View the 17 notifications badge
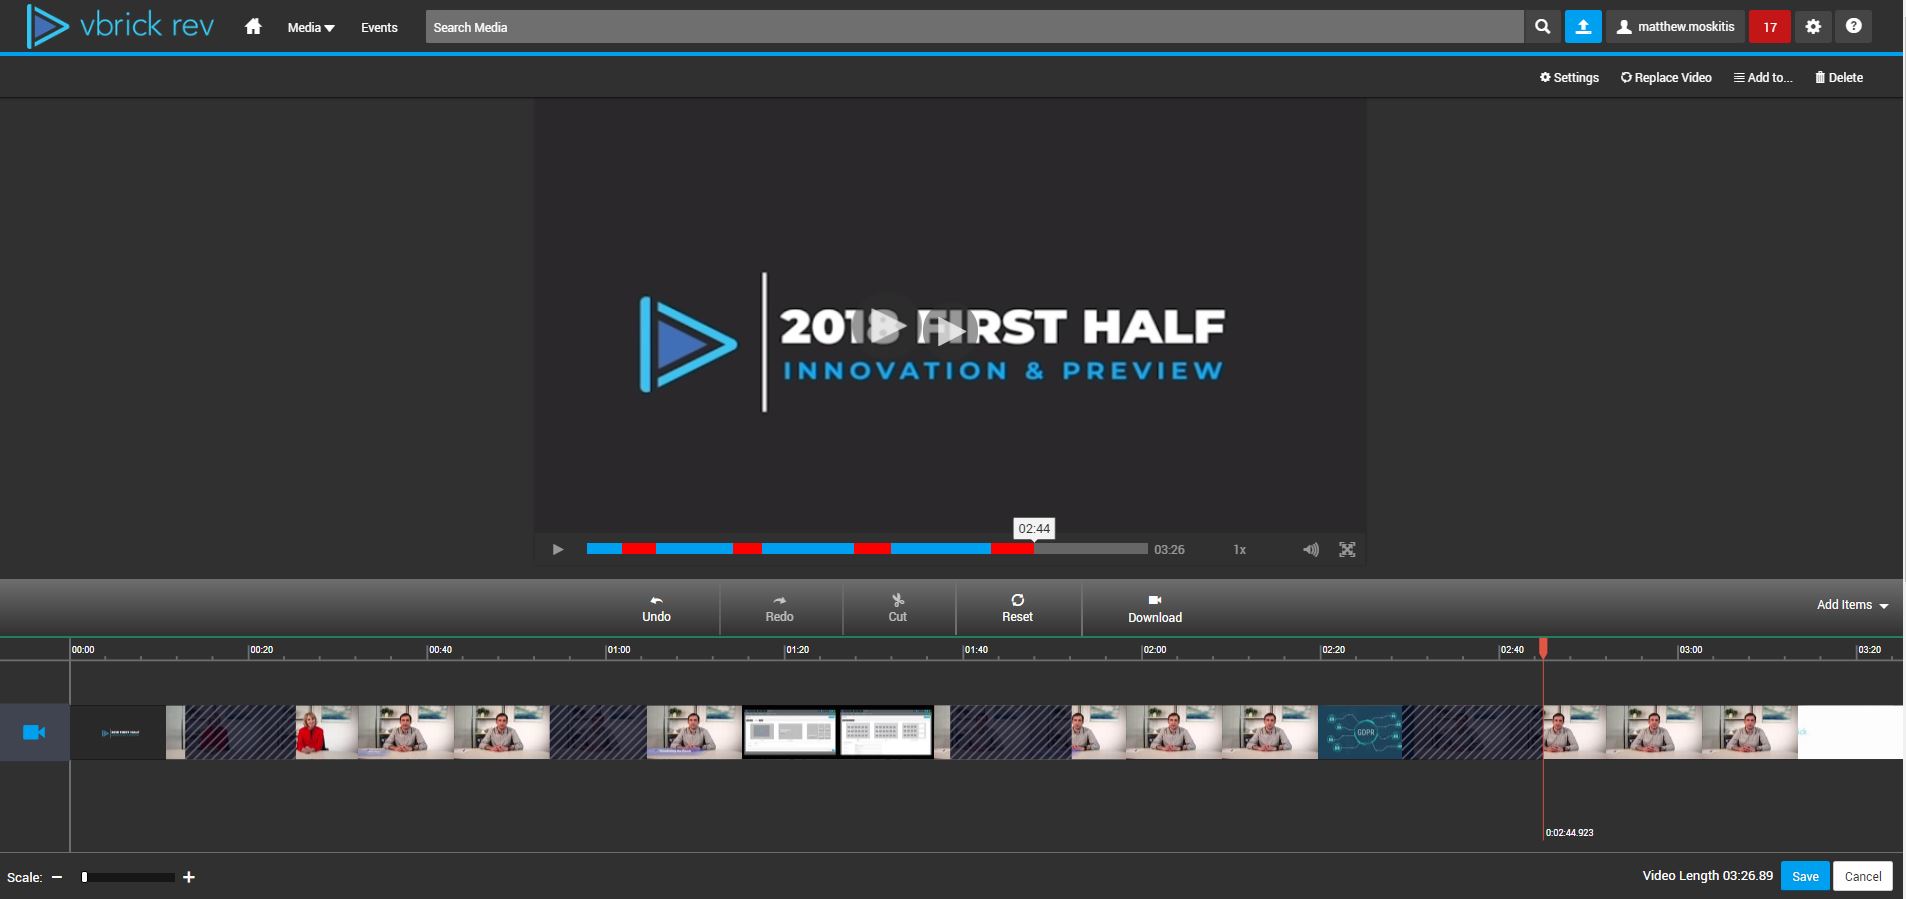This screenshot has width=1906, height=899. (1770, 27)
